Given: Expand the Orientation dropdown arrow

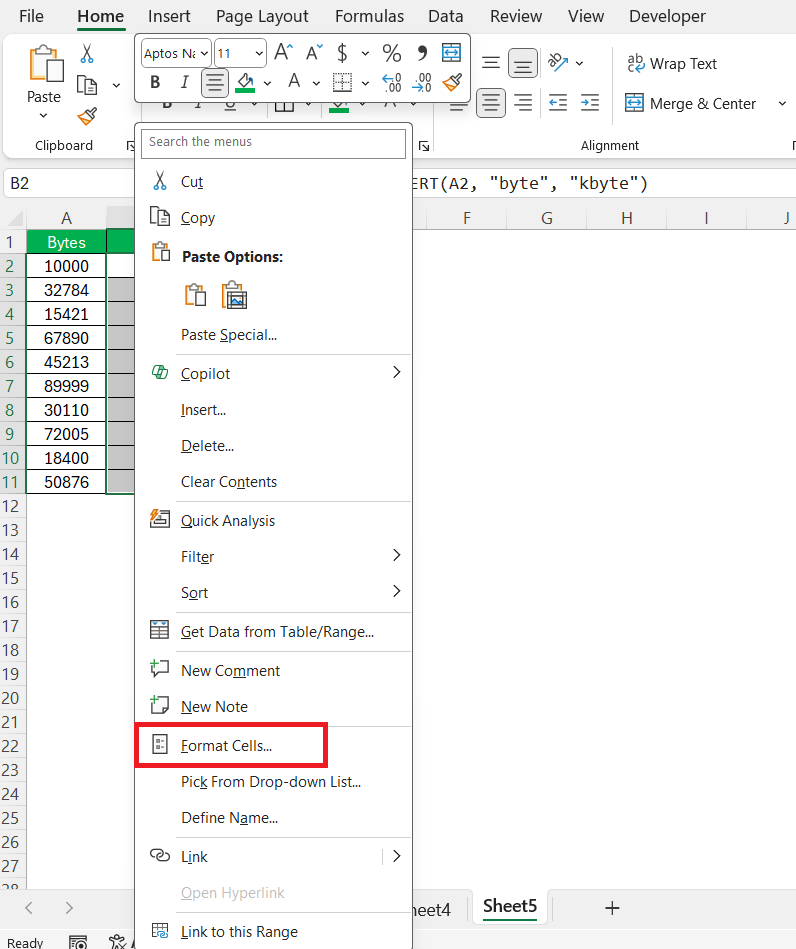Looking at the screenshot, I should pos(579,63).
